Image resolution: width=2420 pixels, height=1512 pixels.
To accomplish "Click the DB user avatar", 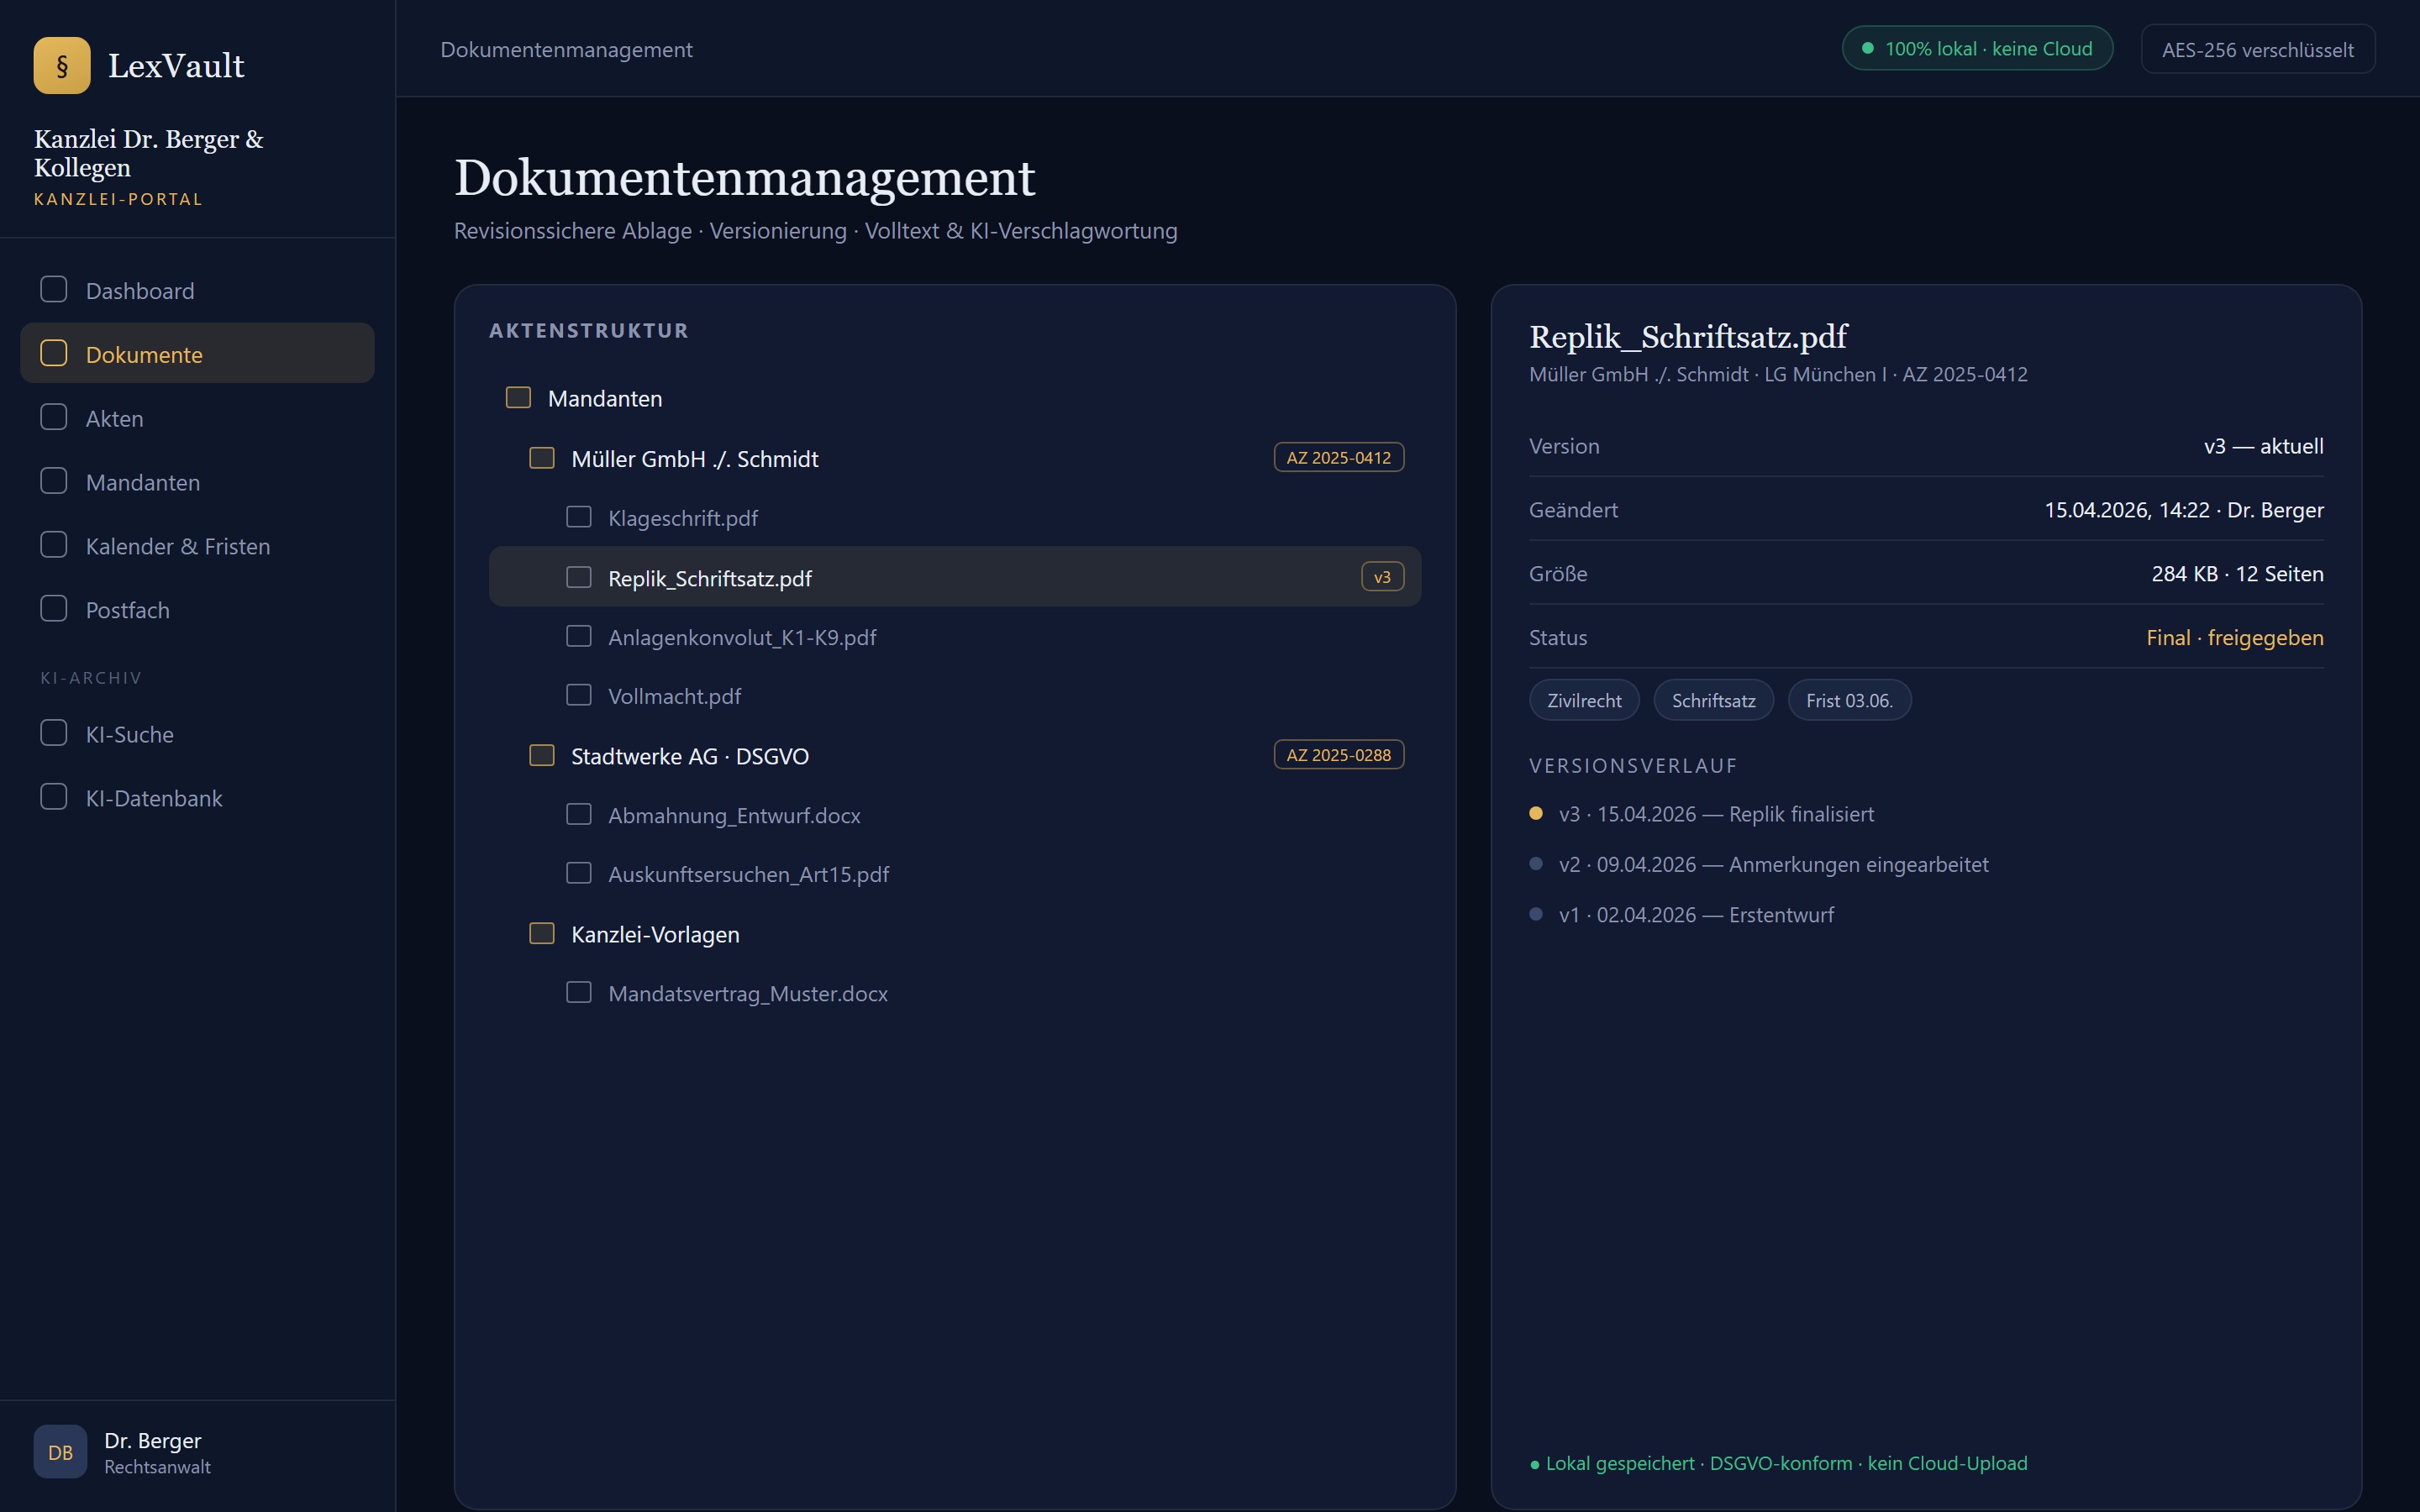I will [x=60, y=1452].
